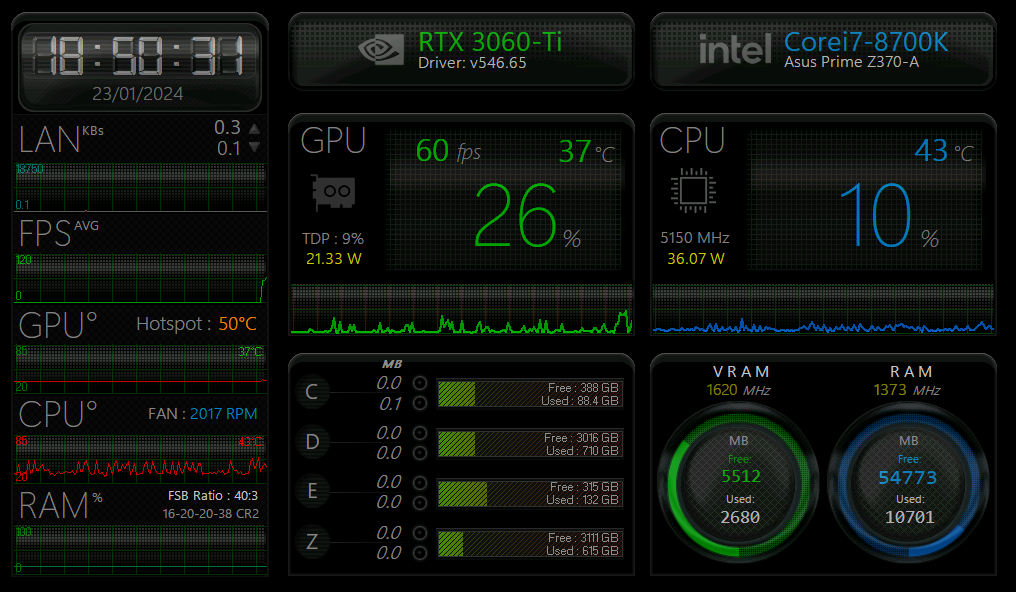
Task: Click the VRAM free 5512 value
Action: [x=741, y=476]
